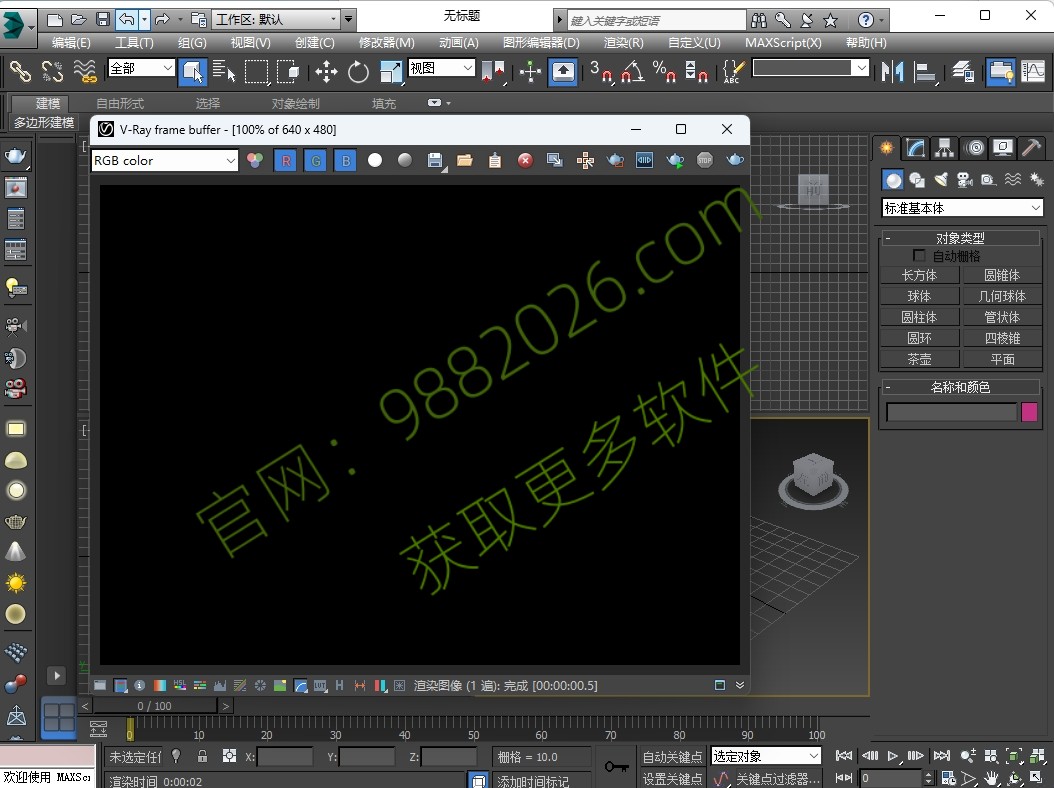
Task: Select the Rotate tool
Action: [x=358, y=71]
